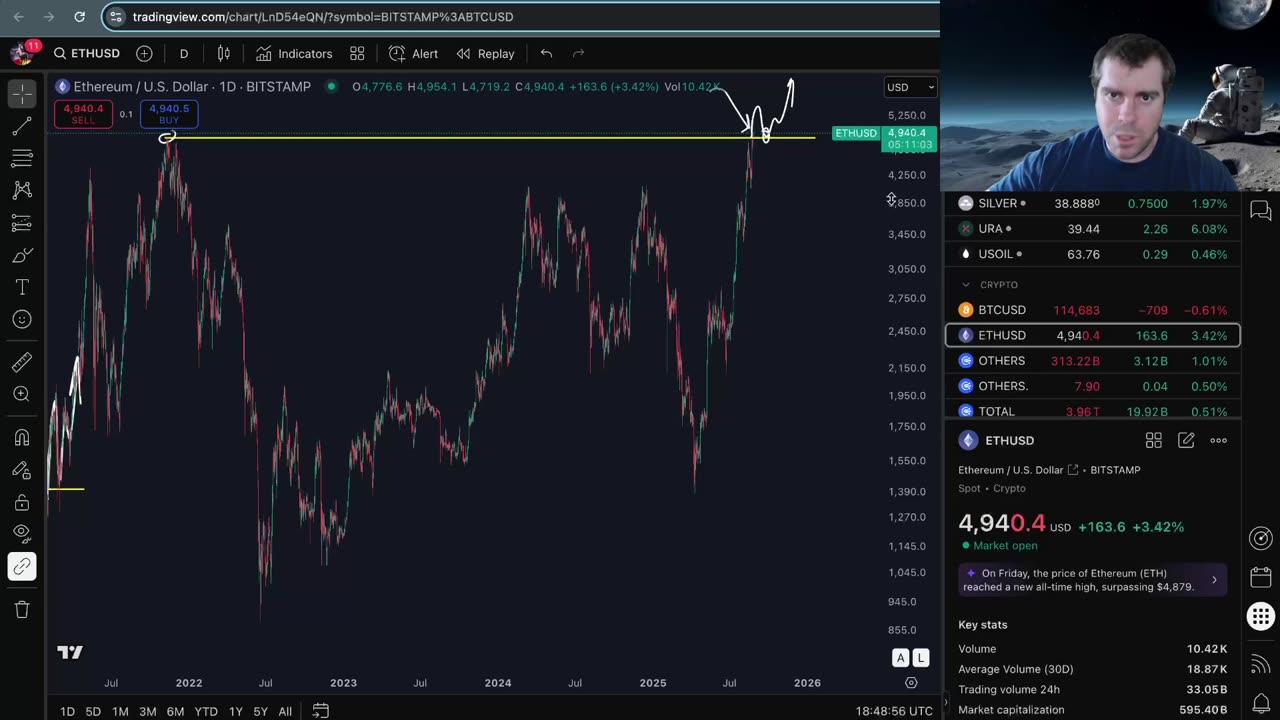Image resolution: width=1280 pixels, height=720 pixels.
Task: Reload the browser page
Action: pos(80,17)
